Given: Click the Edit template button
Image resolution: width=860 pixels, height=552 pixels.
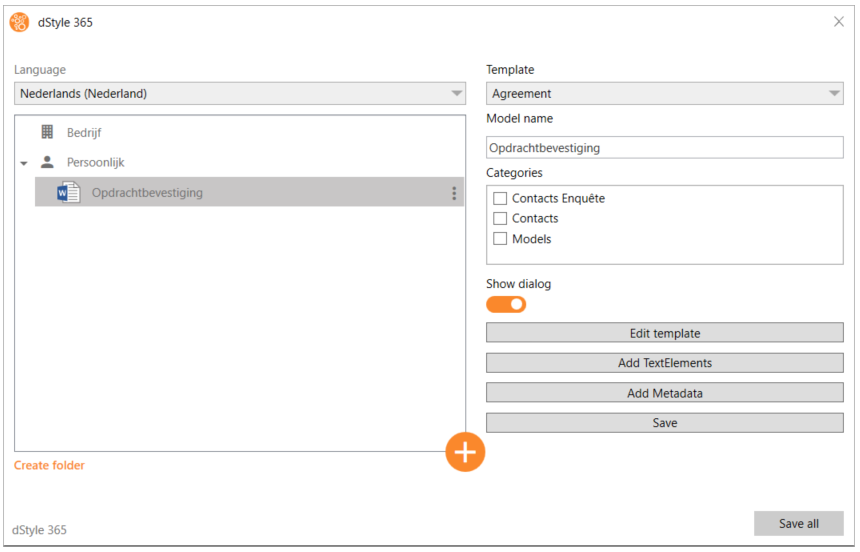Looking at the screenshot, I should (664, 333).
